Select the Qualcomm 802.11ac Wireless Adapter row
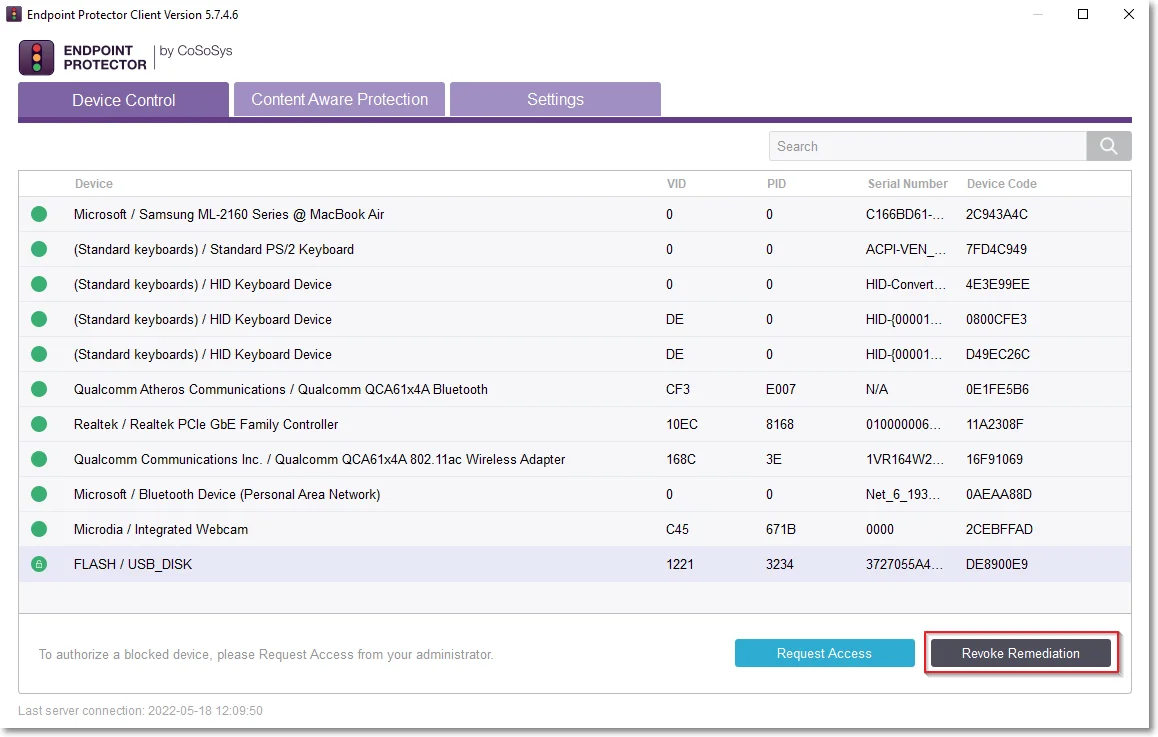Screen dimensions: 1158x737 pos(575,459)
